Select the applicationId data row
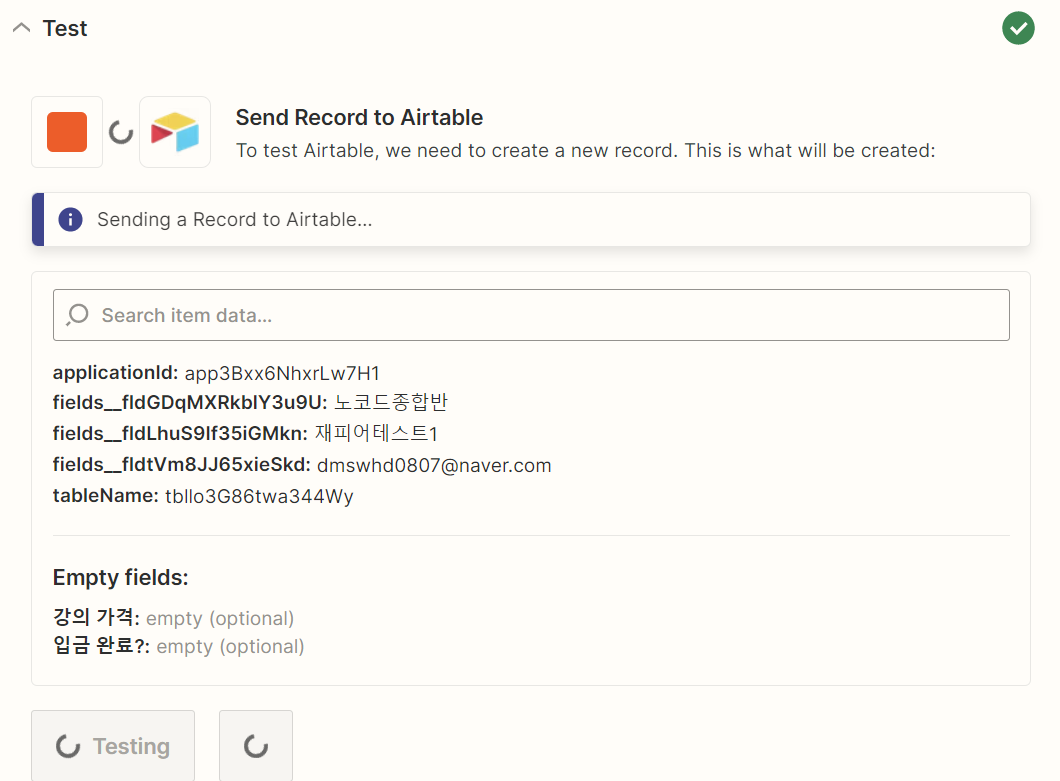Screen dimensions: 1060x781 [x=216, y=373]
